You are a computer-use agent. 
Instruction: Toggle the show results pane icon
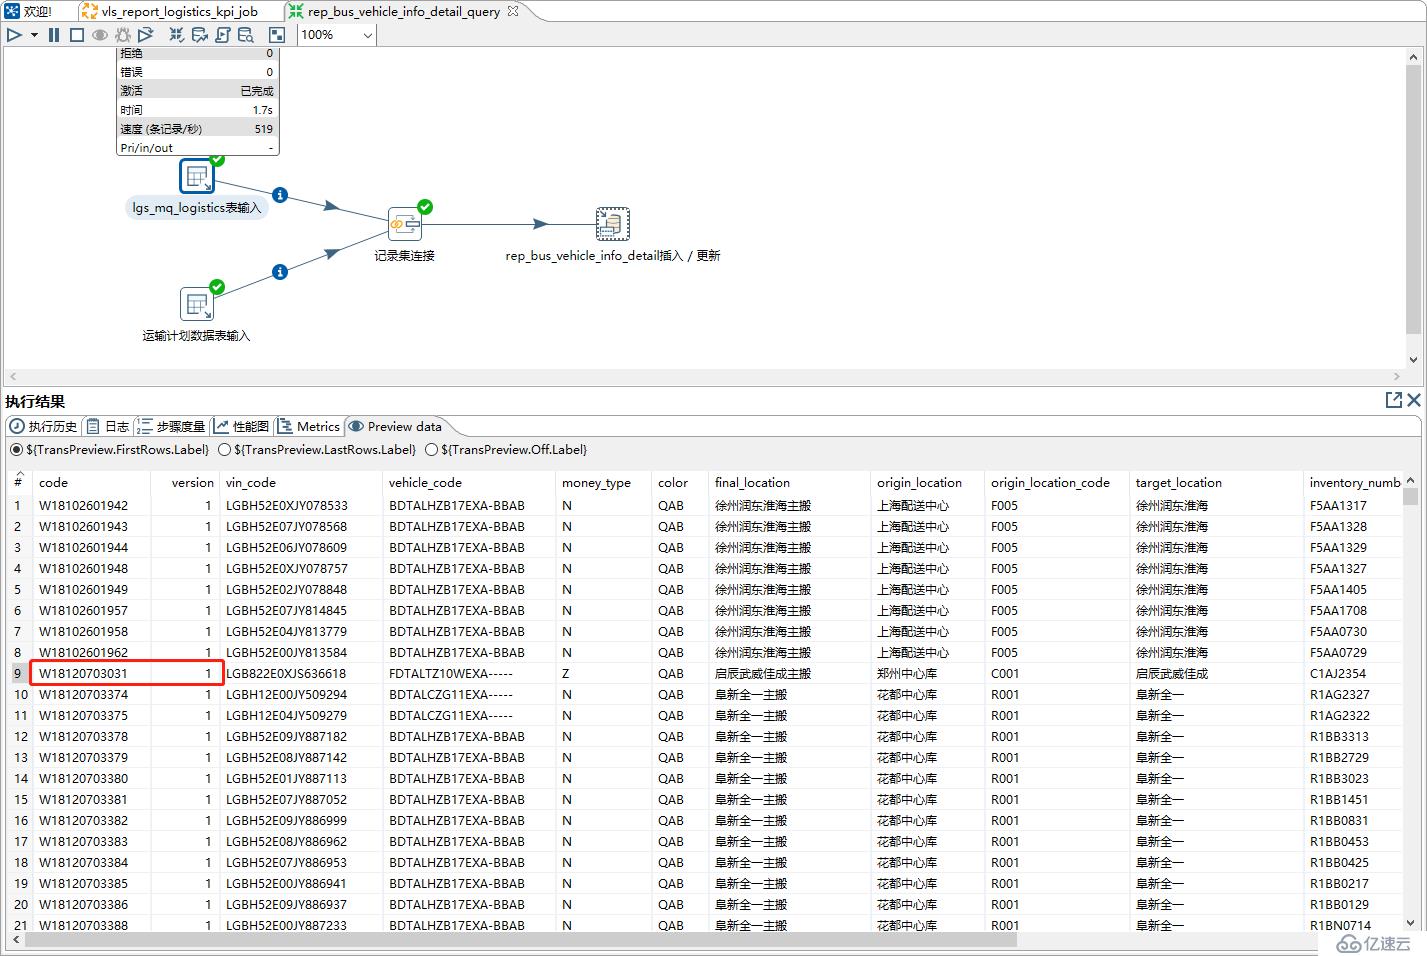pos(277,35)
